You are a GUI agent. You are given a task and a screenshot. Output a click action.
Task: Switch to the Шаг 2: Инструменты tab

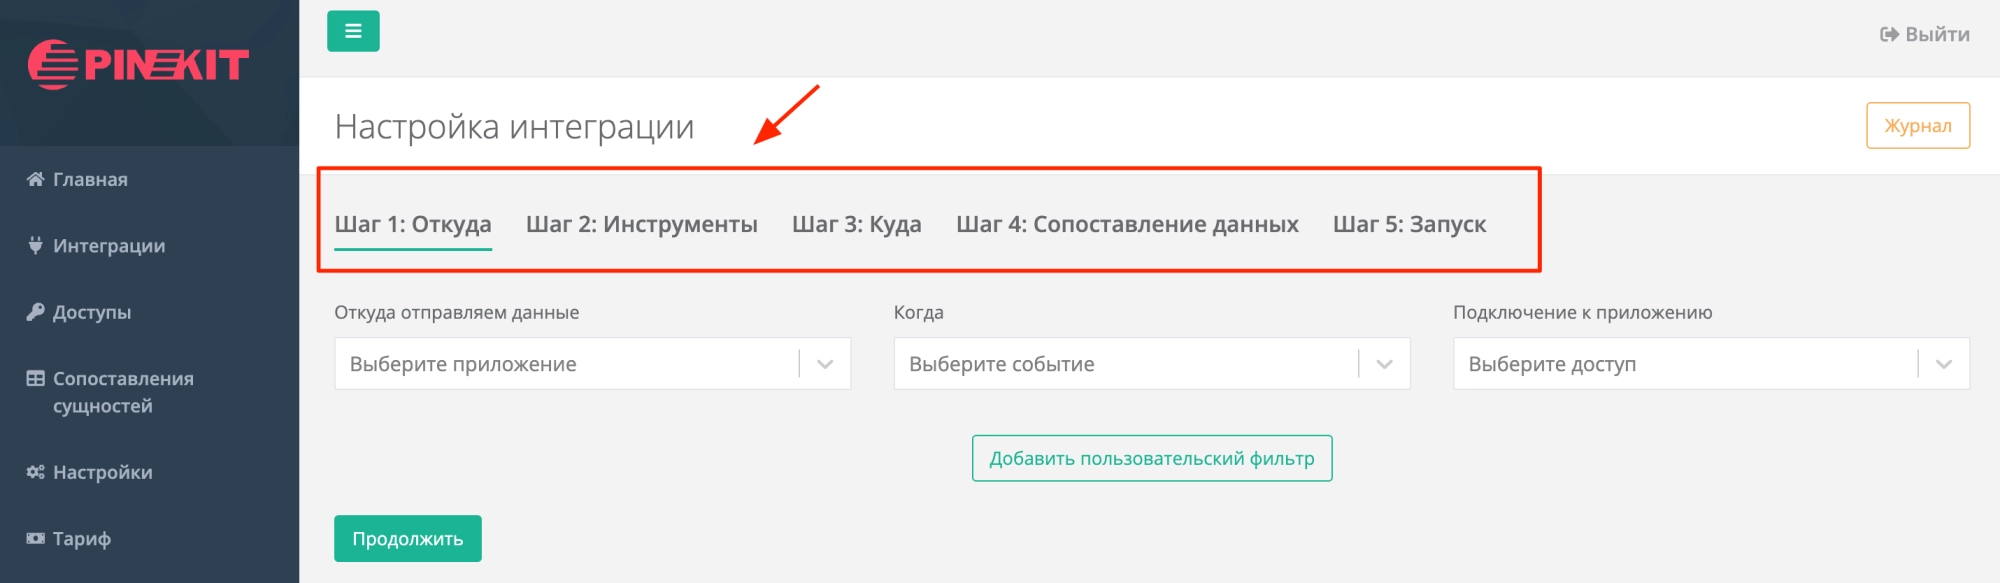click(x=642, y=224)
